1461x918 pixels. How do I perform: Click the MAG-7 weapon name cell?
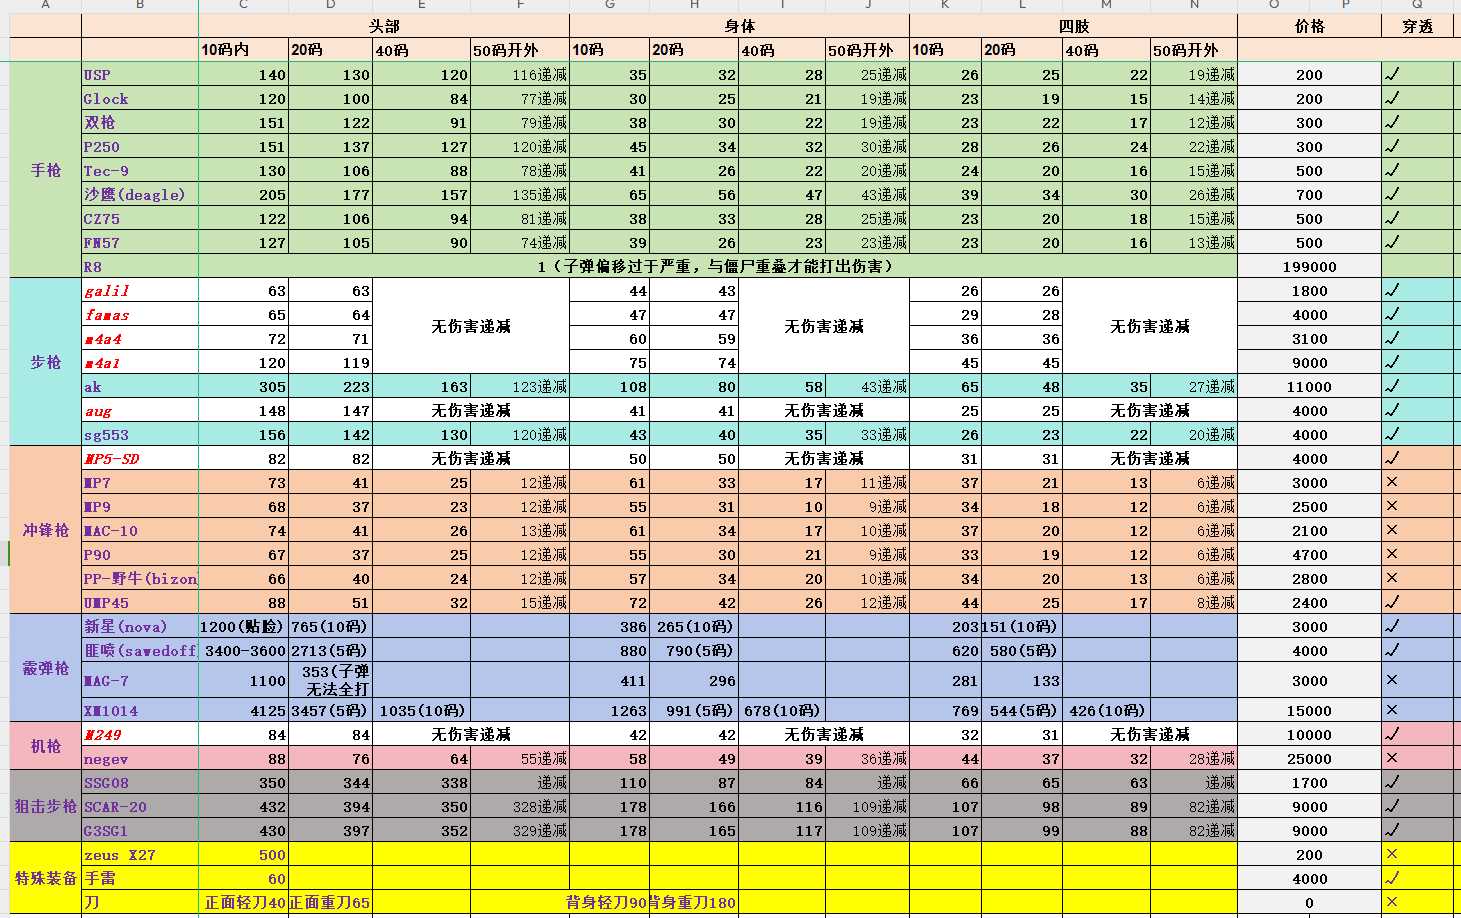tap(140, 680)
